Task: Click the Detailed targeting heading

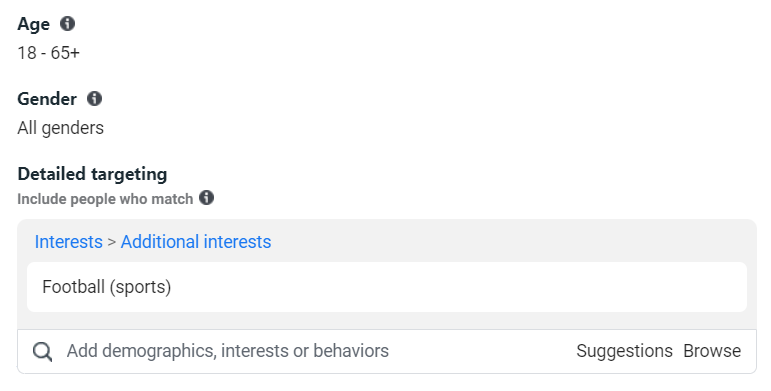Action: click(92, 174)
